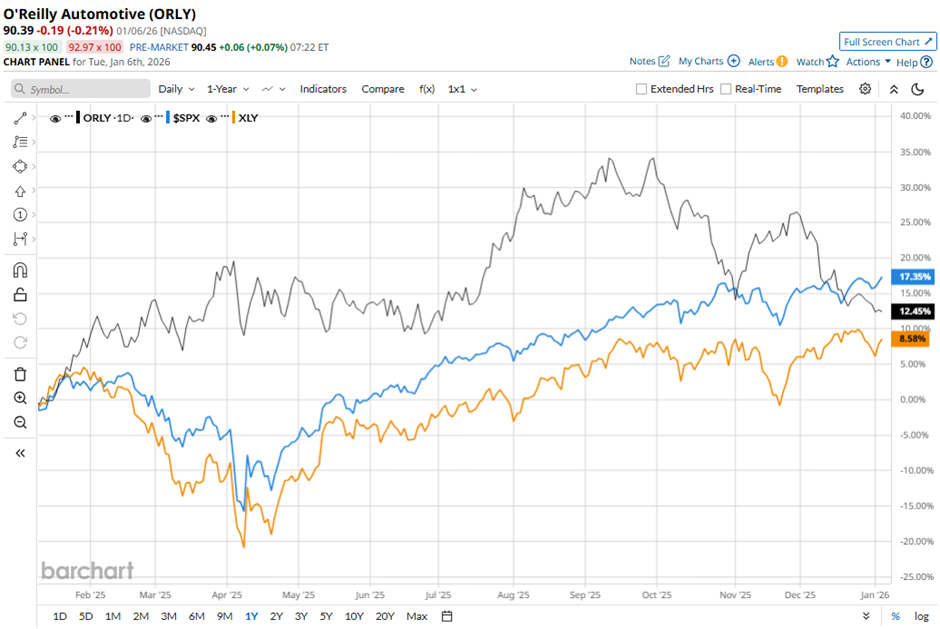
Task: Open My Charts plus icon
Action: (734, 61)
